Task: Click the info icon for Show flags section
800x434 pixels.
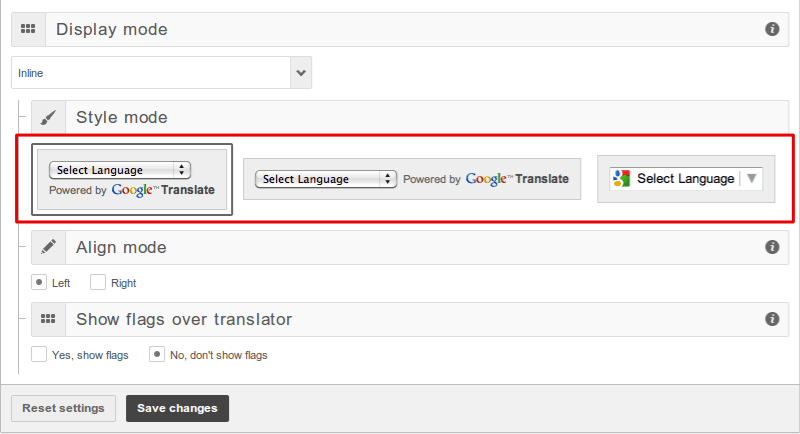Action: pyautogui.click(x=772, y=320)
